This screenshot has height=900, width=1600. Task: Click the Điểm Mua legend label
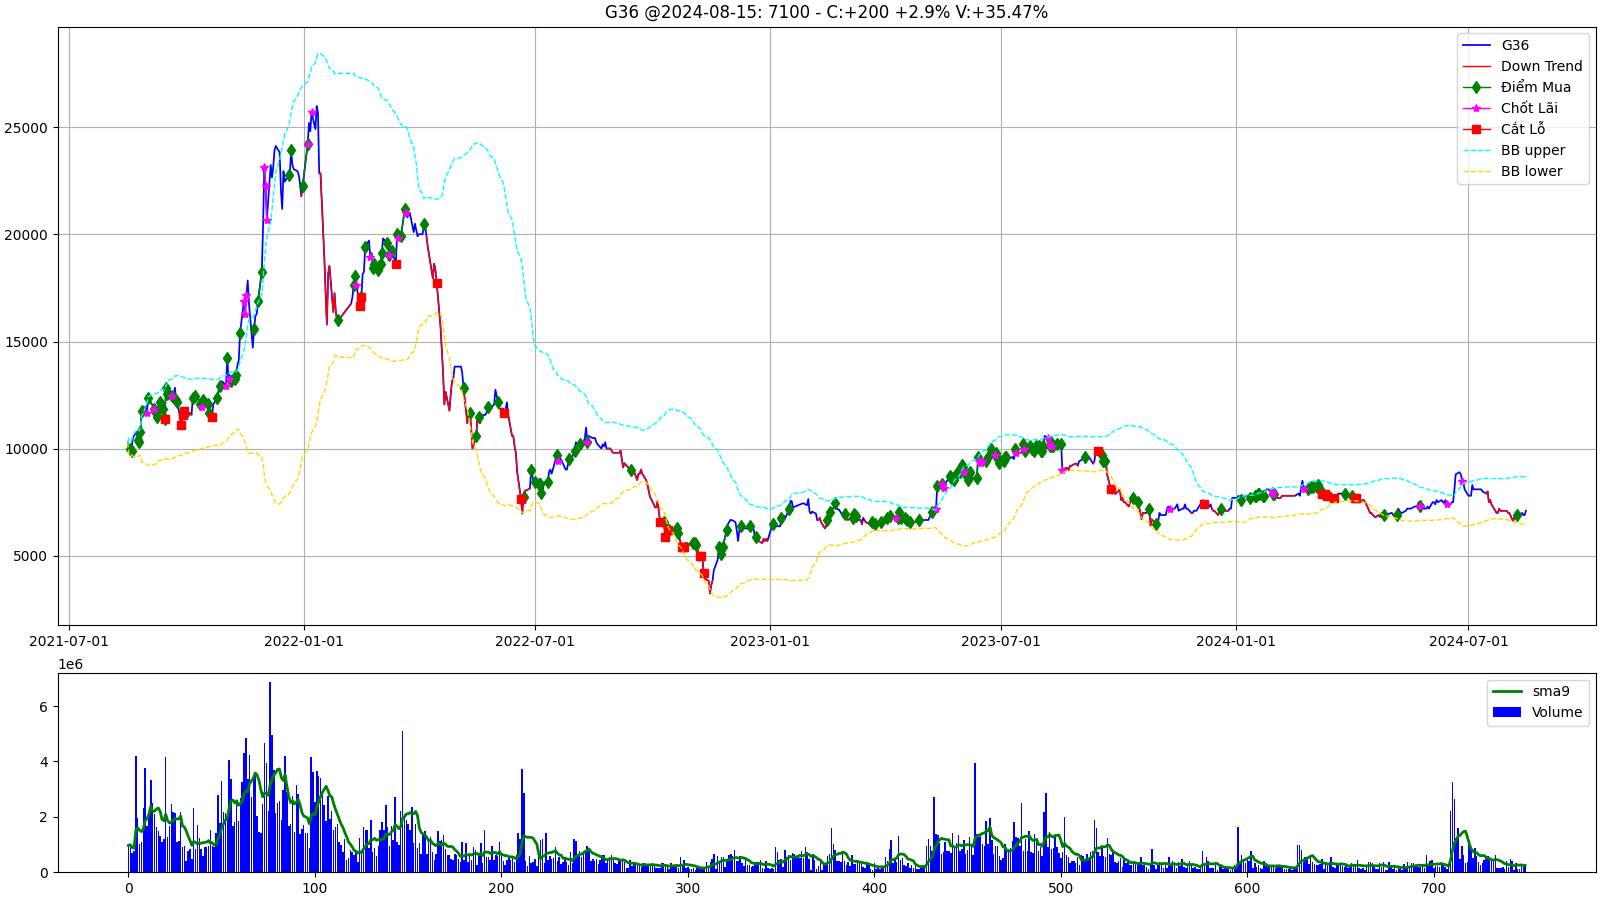[1535, 87]
